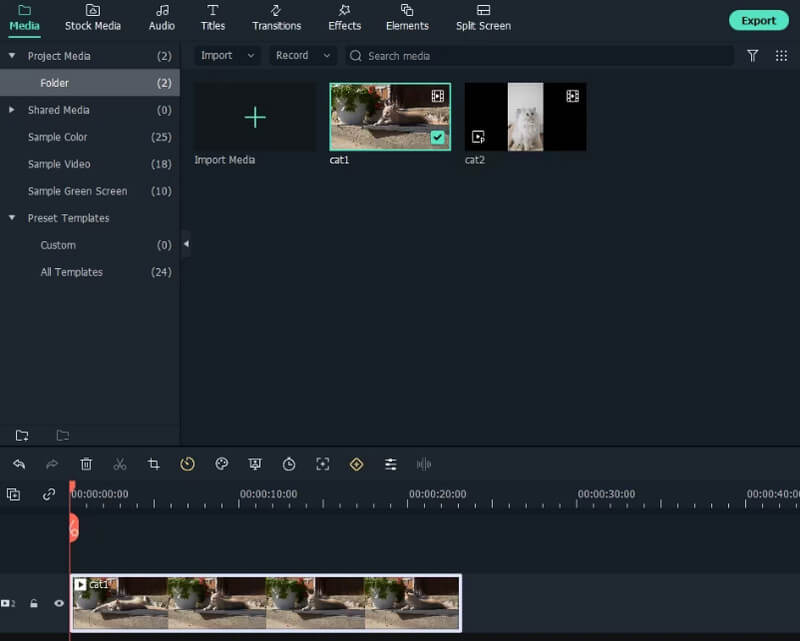Click the audio waveform beat icon
800x641 pixels.
click(423, 464)
